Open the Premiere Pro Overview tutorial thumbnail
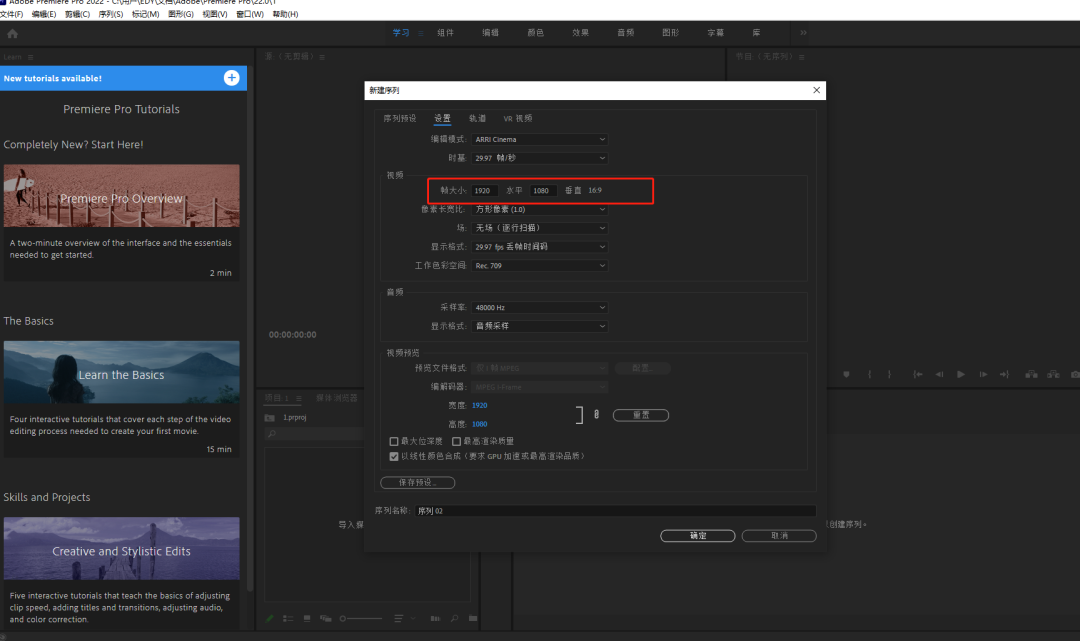This screenshot has height=641, width=1080. coord(121,196)
